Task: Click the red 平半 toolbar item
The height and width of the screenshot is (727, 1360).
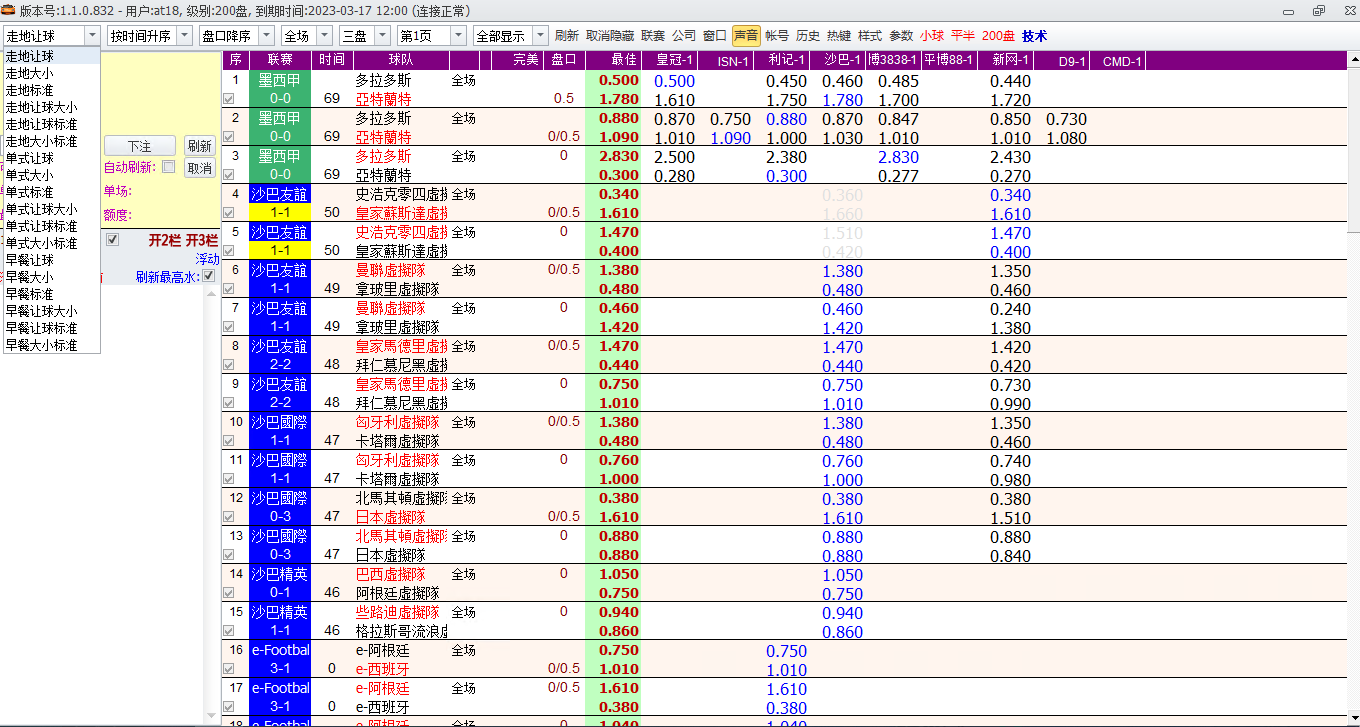Action: pos(963,36)
